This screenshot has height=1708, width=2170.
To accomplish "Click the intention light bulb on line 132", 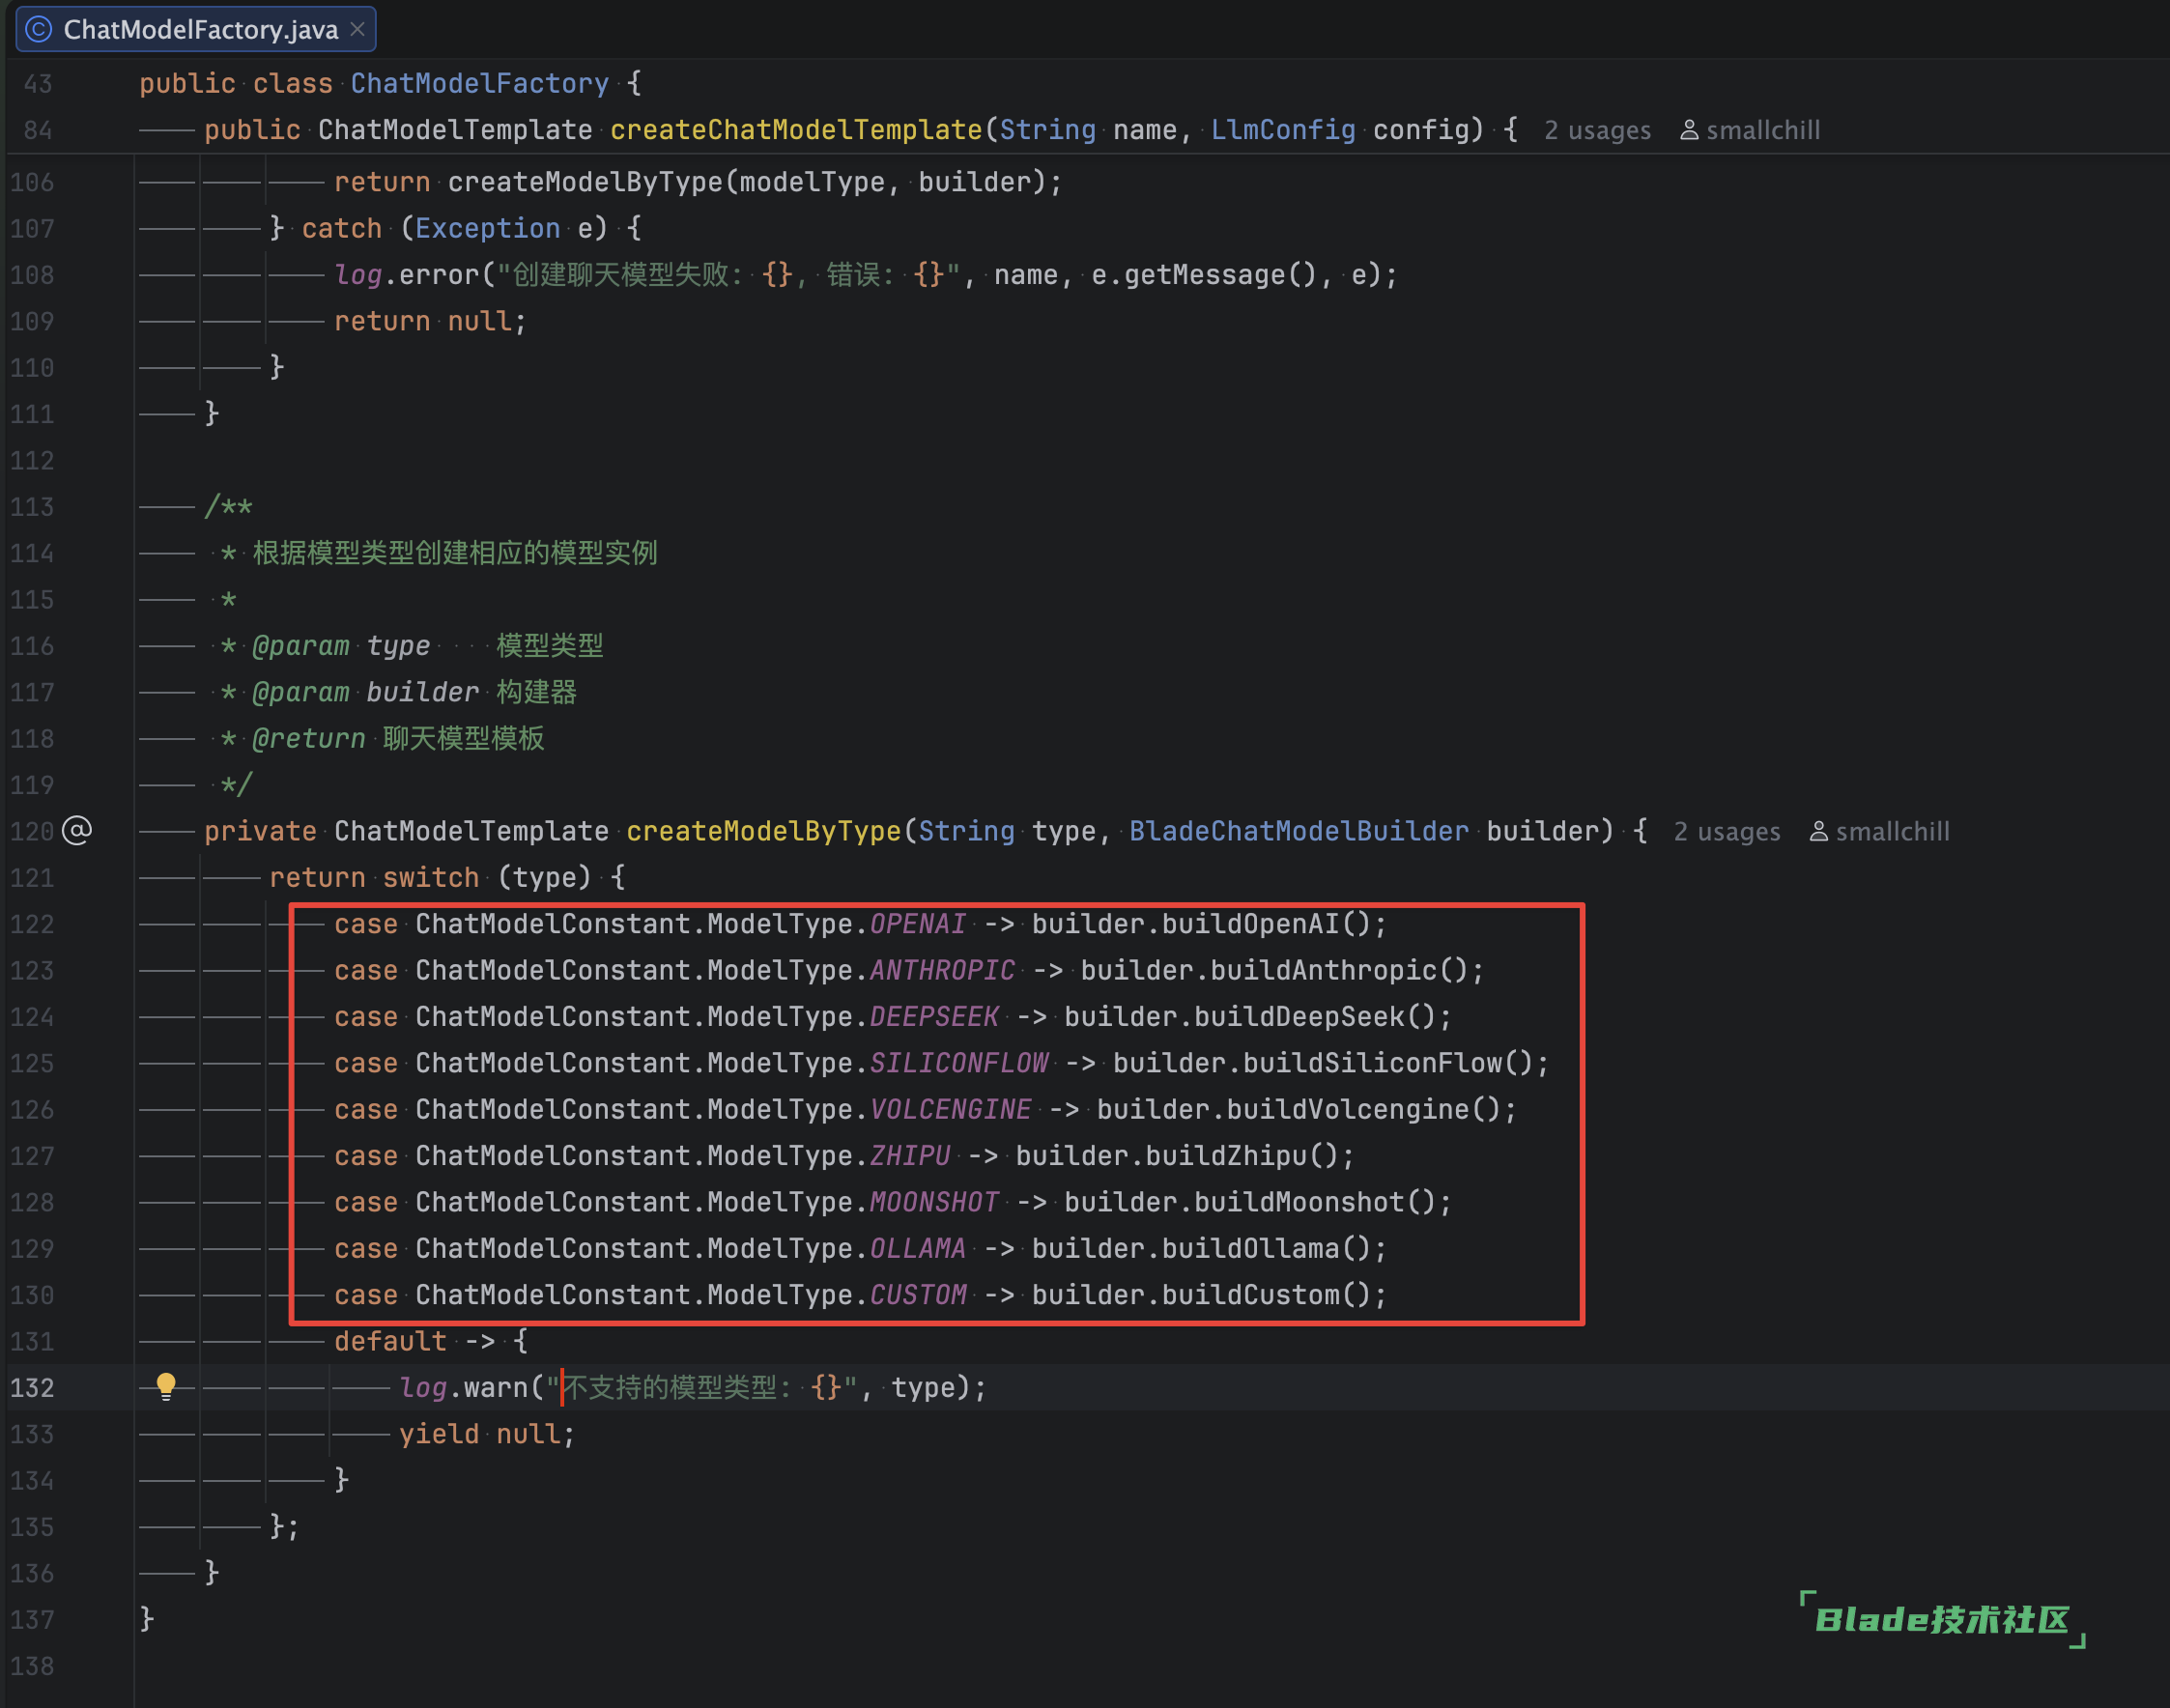I will pos(166,1385).
